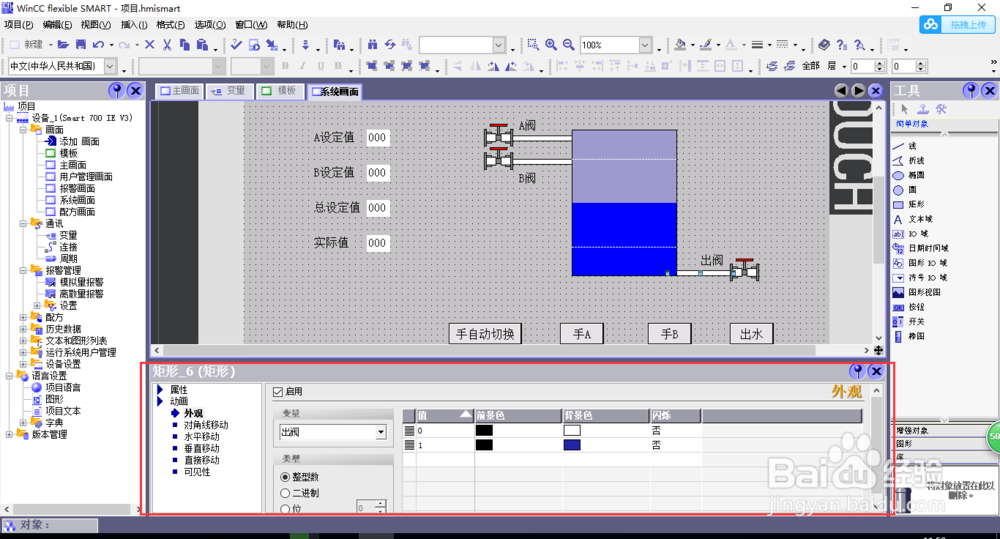Toggle the 启用 enable checkbox
Image resolution: width=1000 pixels, height=539 pixels.
coord(277,392)
